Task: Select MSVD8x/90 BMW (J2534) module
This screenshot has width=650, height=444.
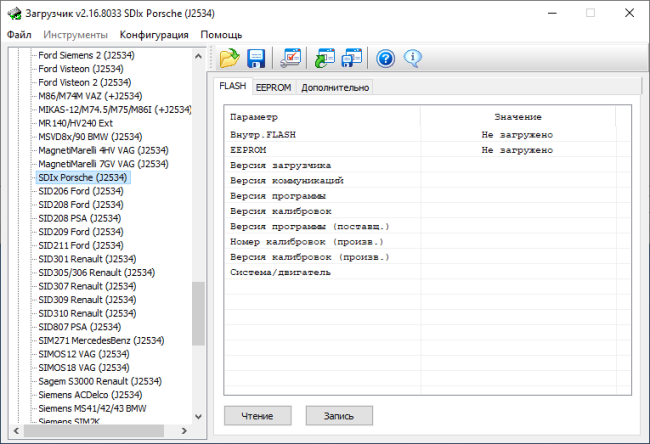Action: click(90, 137)
